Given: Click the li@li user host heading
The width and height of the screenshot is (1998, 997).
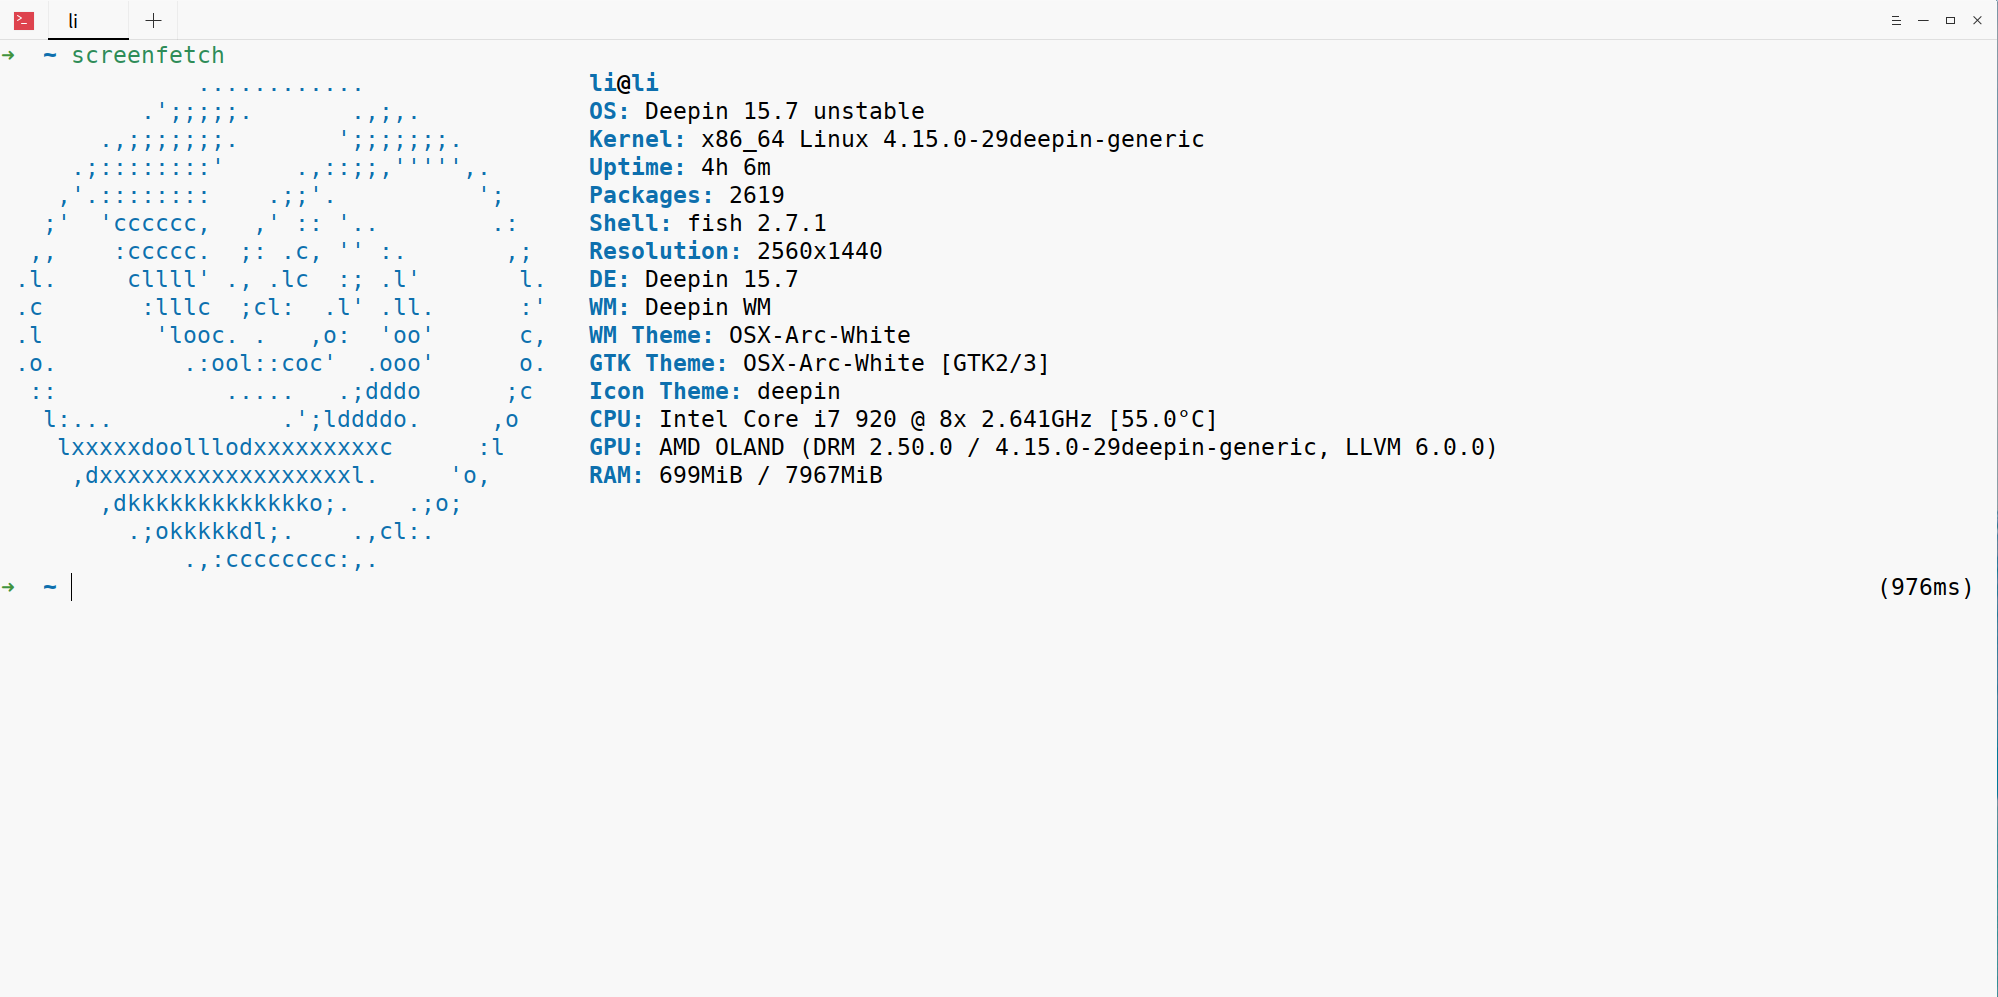Looking at the screenshot, I should point(624,83).
